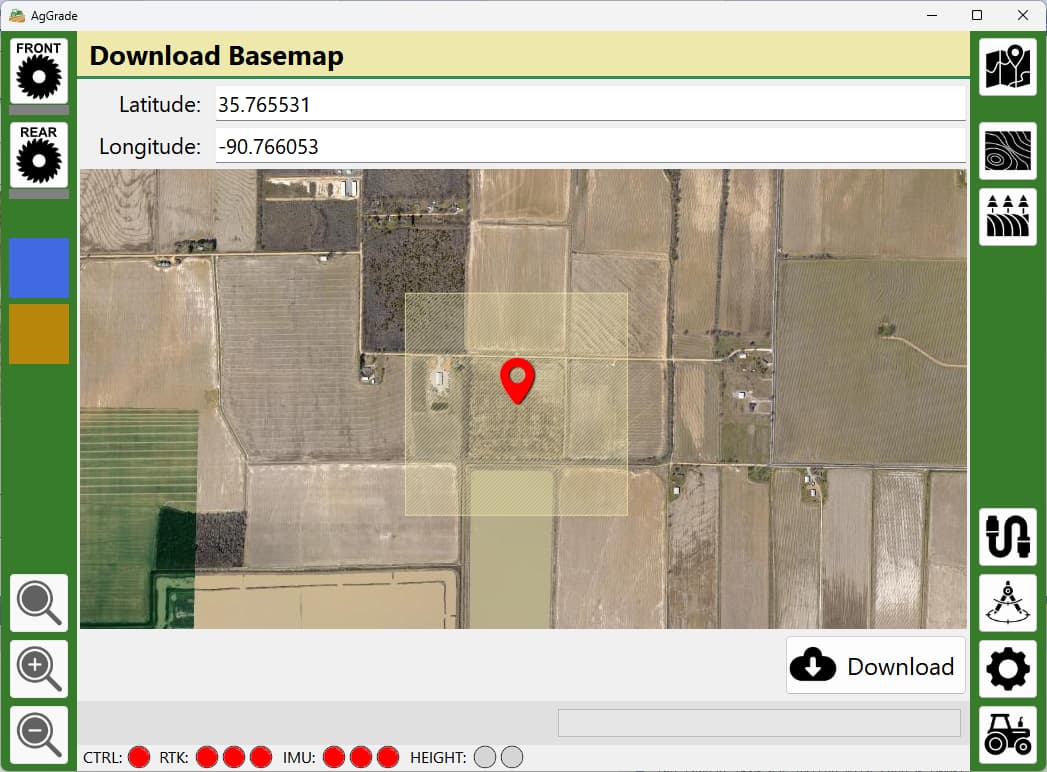Click the REAR blade icon
This screenshot has width=1047, height=772.
(x=39, y=155)
